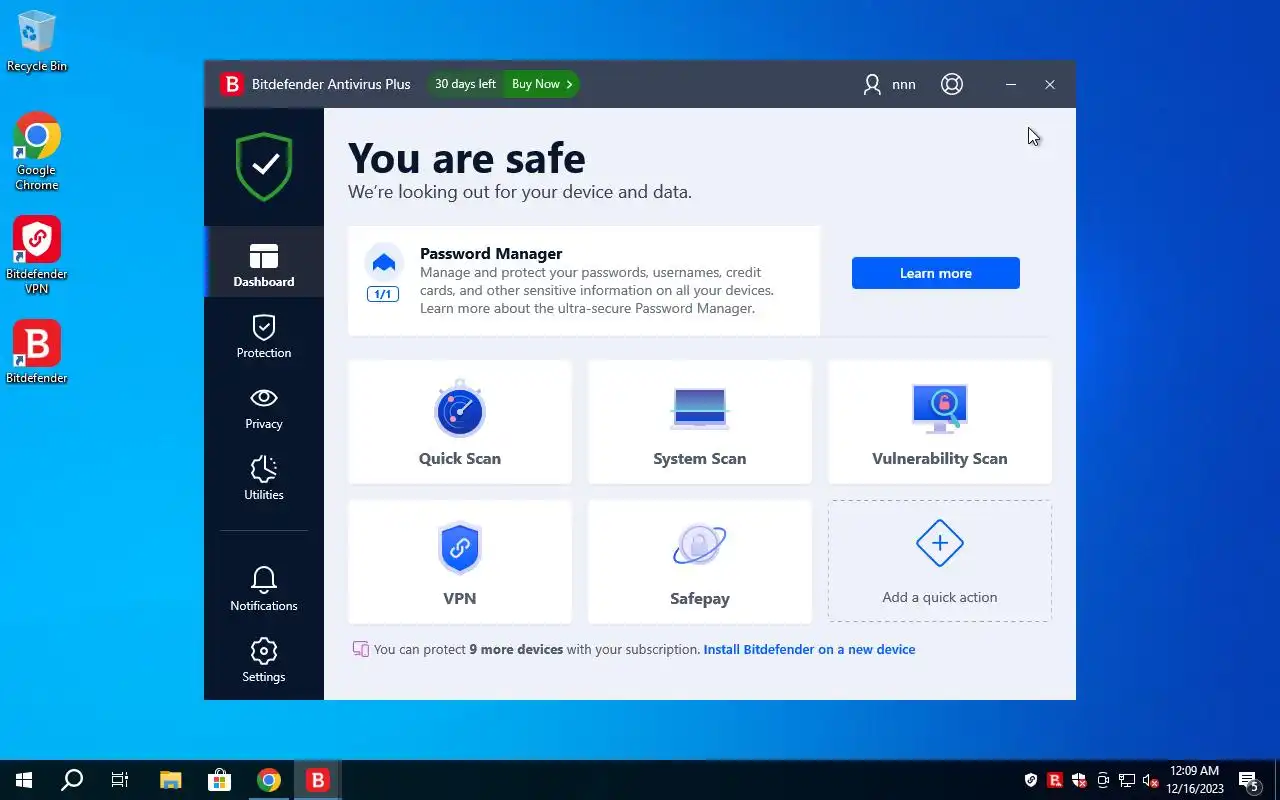This screenshot has height=800, width=1280.
Task: Start a System Scan
Action: point(700,422)
